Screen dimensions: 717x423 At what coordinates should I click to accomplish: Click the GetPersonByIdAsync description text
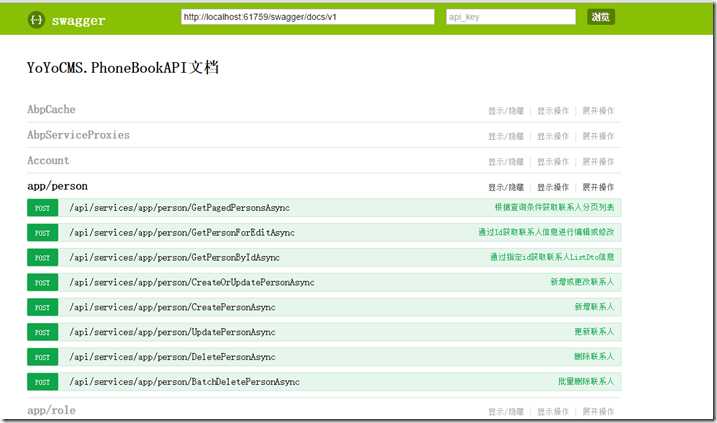[x=552, y=257]
